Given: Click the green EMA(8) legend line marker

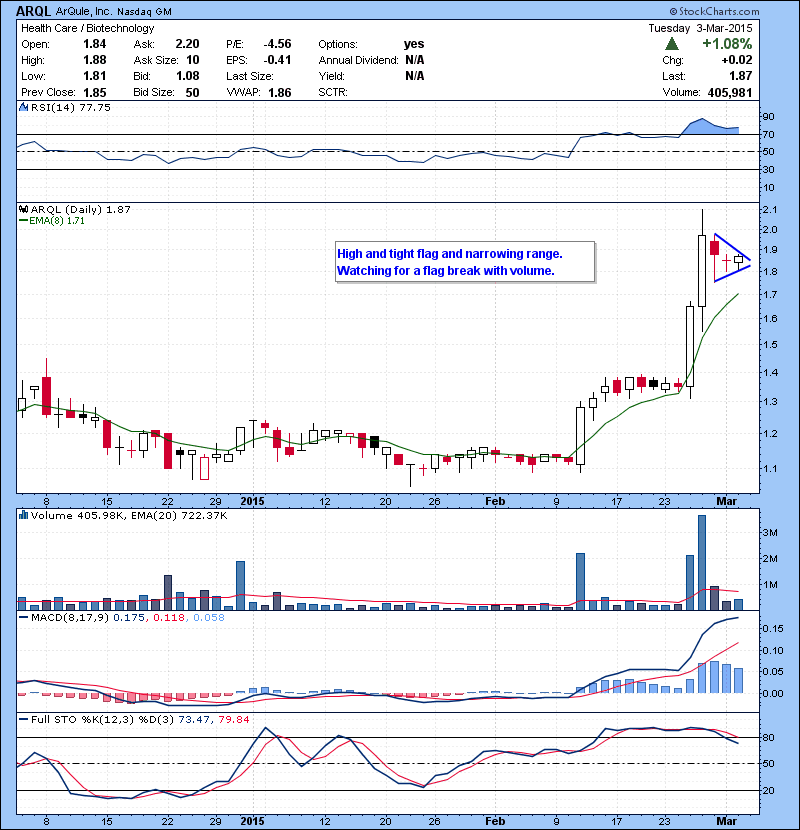Looking at the screenshot, I should tap(23, 221).
